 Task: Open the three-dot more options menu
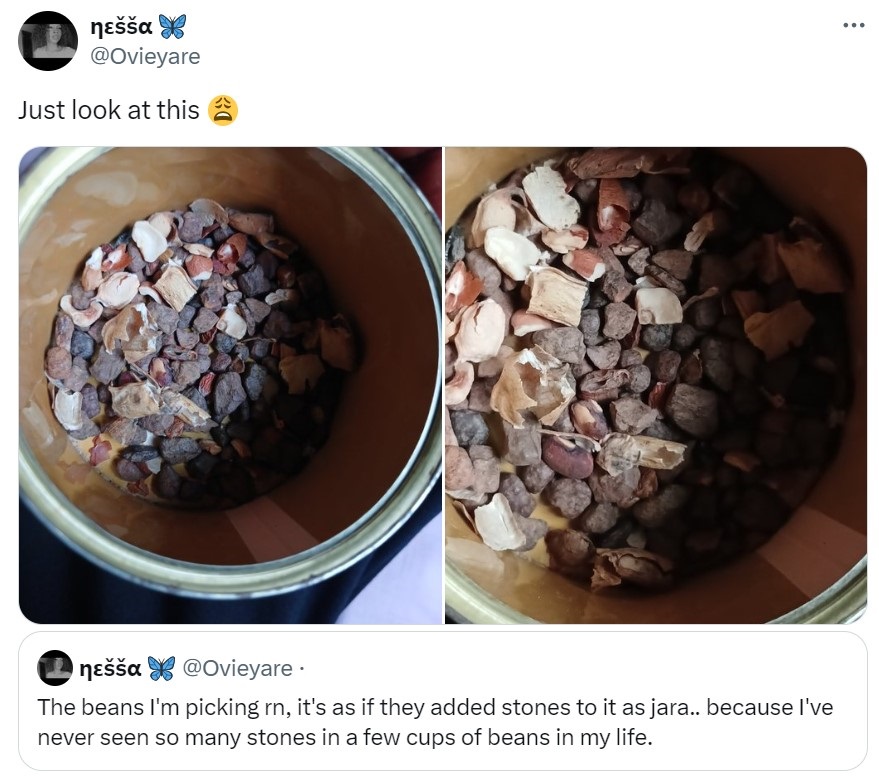pos(853,25)
